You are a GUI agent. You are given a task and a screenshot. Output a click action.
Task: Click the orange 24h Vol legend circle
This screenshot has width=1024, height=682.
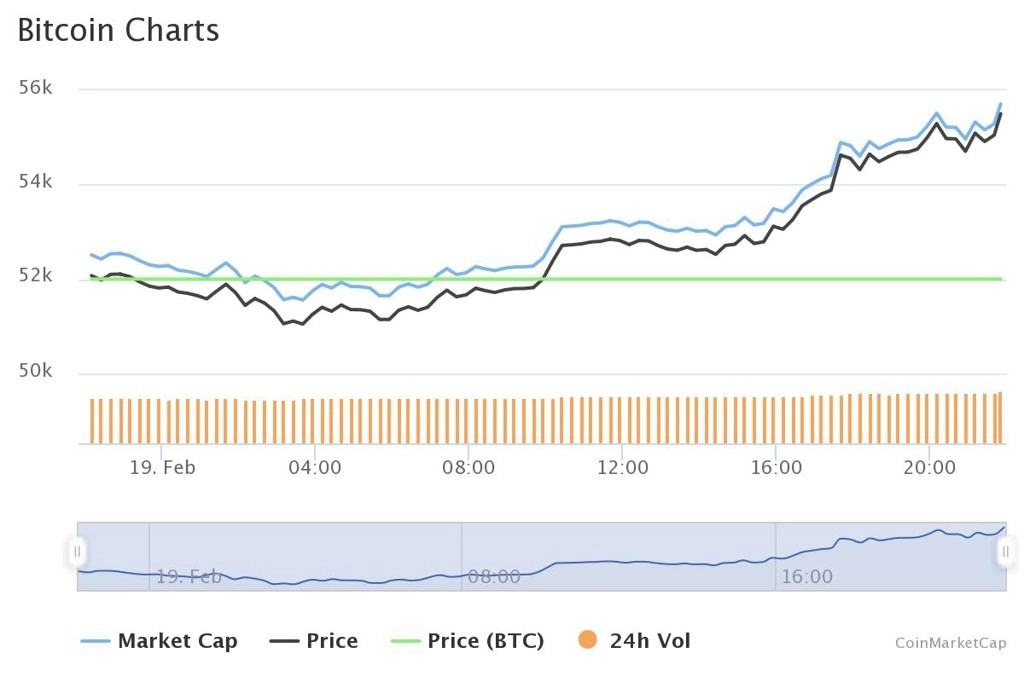(588, 640)
